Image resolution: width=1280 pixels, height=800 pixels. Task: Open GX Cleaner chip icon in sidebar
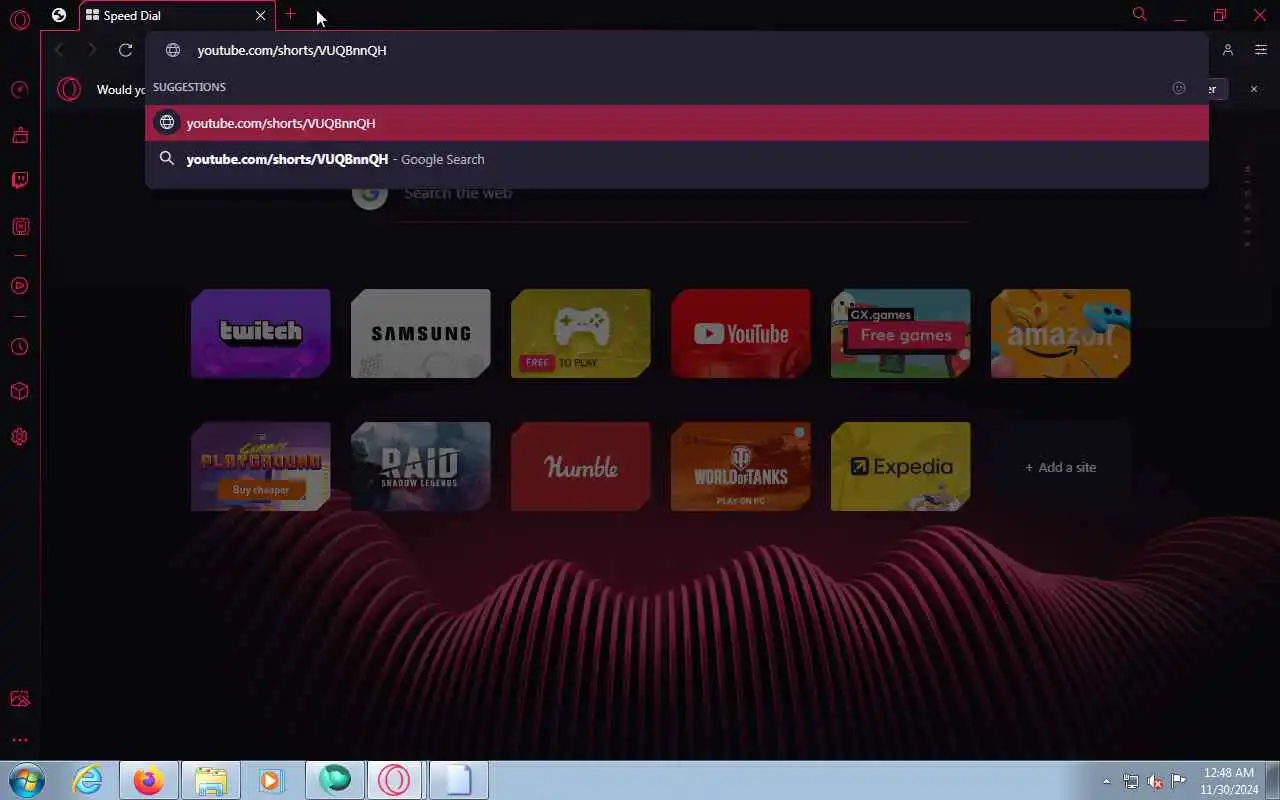[x=19, y=227]
